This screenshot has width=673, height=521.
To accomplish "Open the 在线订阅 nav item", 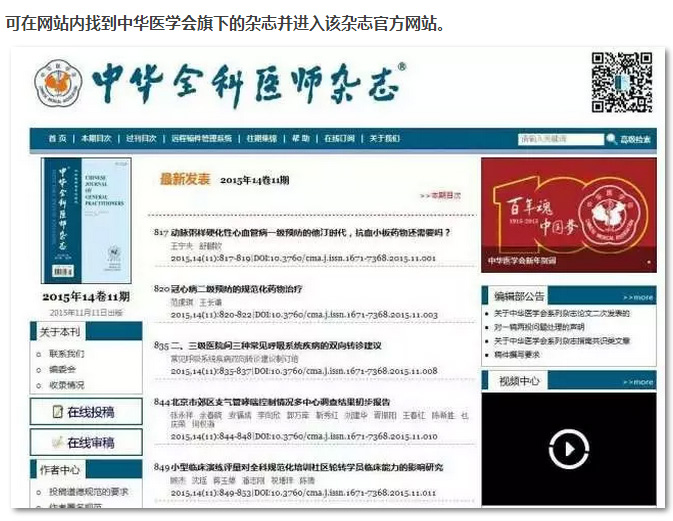I will coord(339,139).
